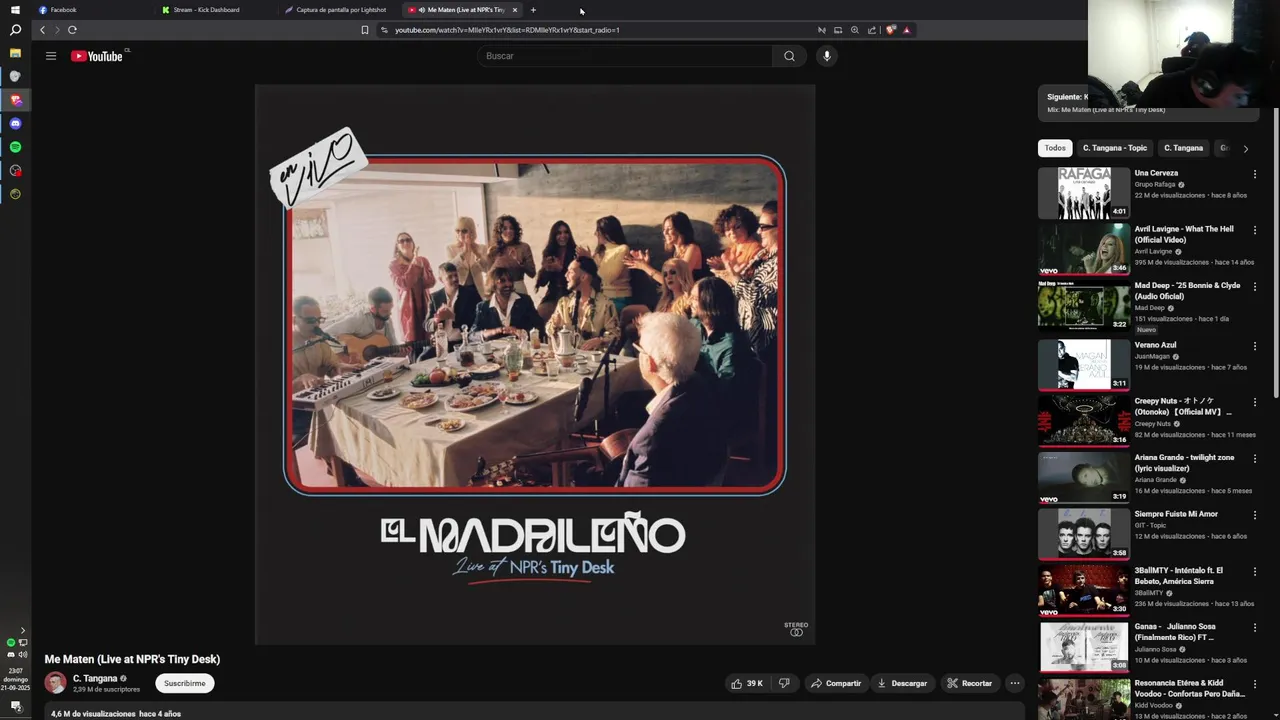Expand hidden tray icons chevron

click(23, 630)
